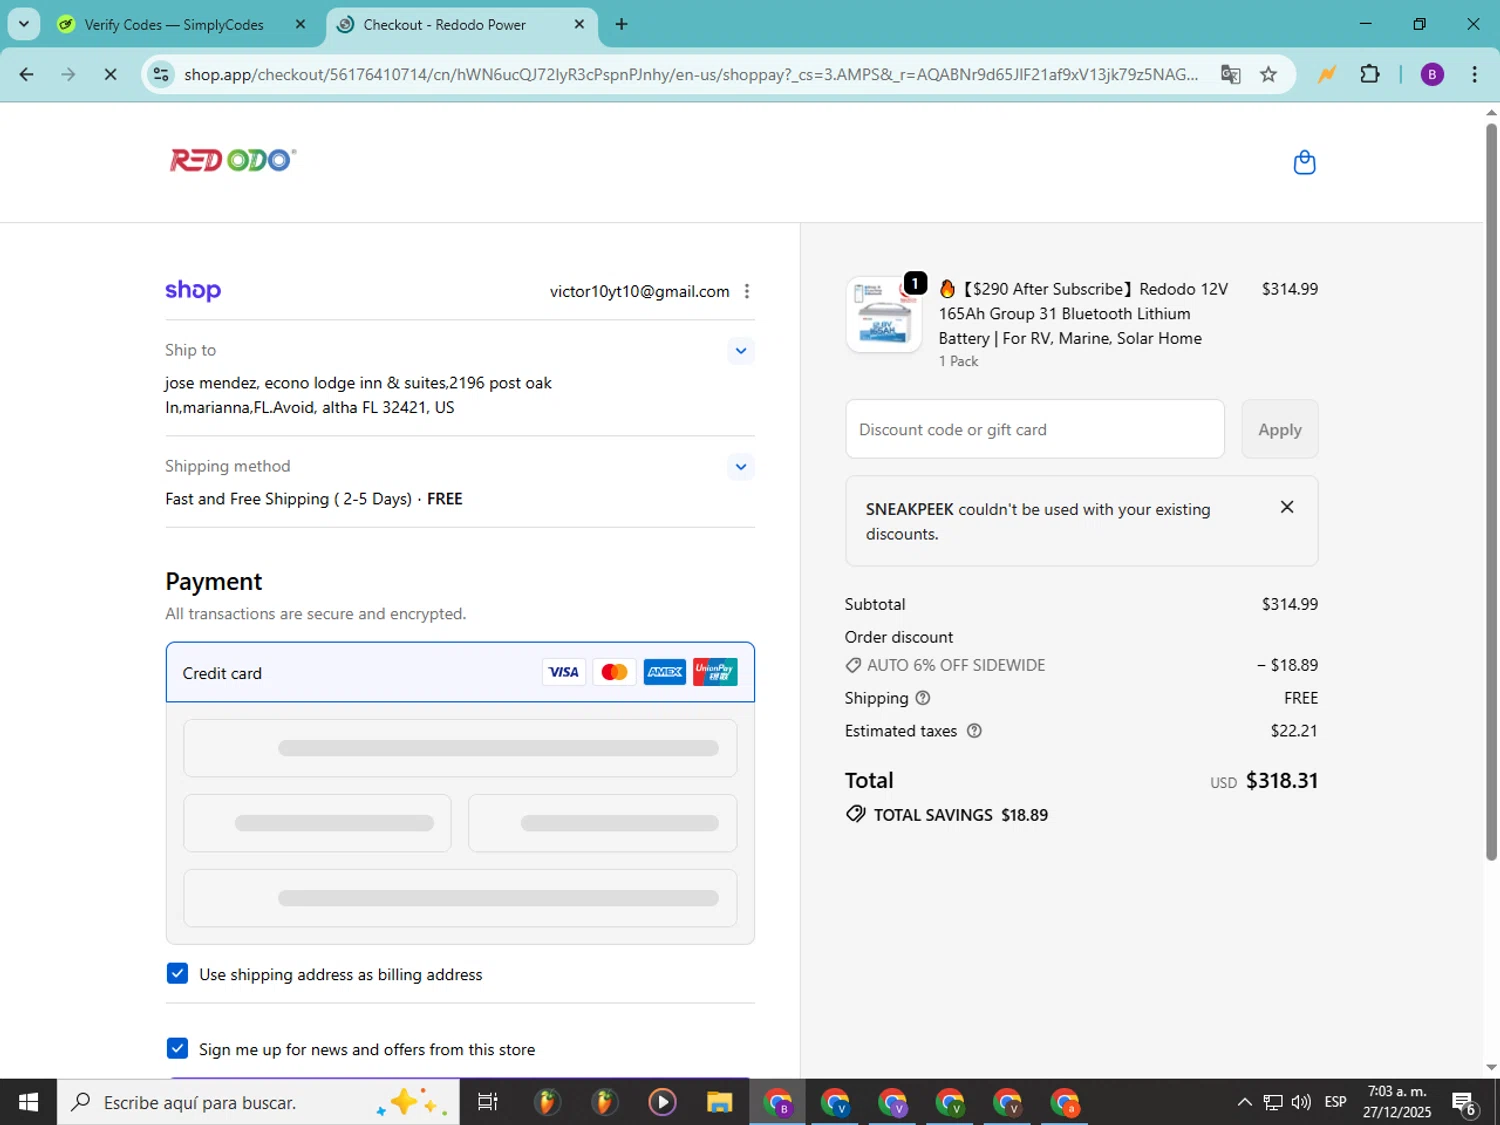Image resolution: width=1500 pixels, height=1125 pixels.
Task: Click the Windows taskbar search box
Action: (258, 1102)
